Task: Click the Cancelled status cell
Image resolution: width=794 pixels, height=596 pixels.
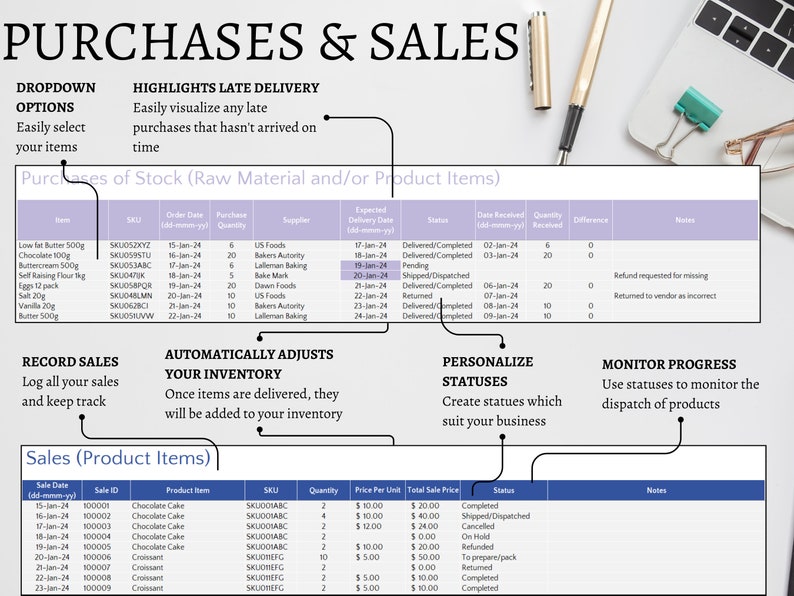Action: point(478,526)
